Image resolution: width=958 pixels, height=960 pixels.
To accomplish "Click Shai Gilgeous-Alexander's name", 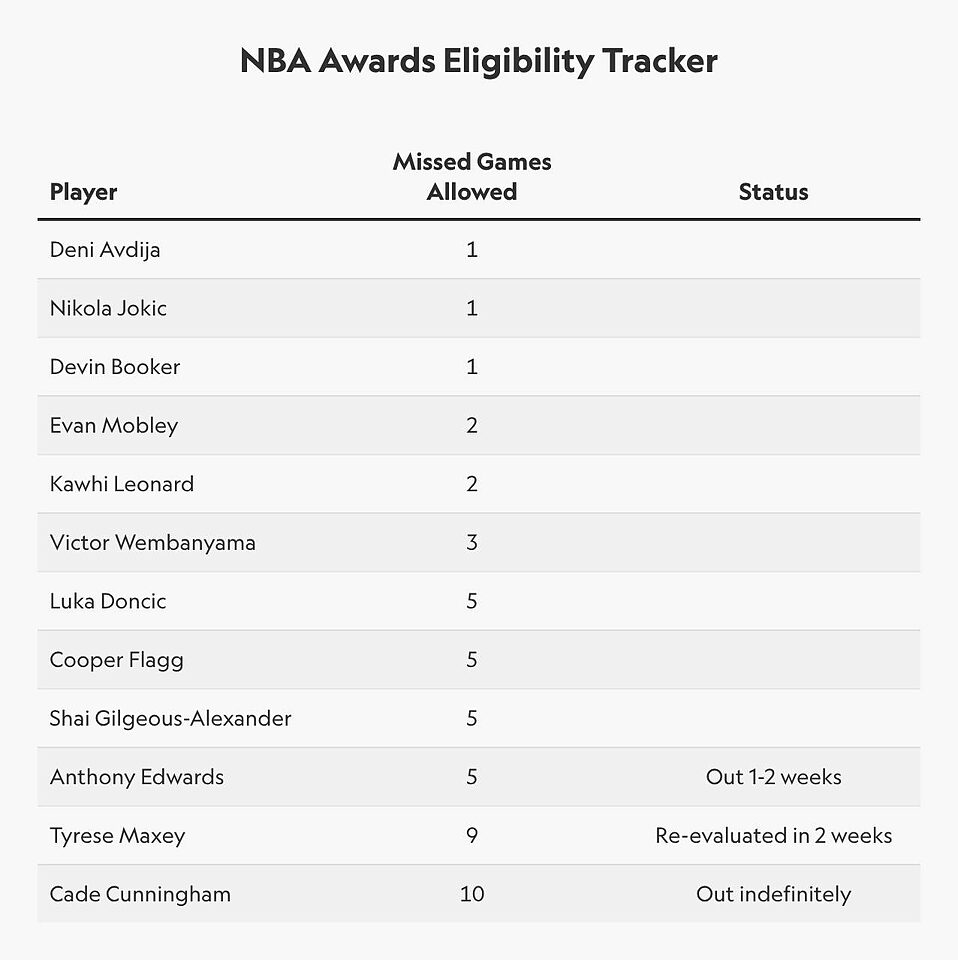I will [x=171, y=718].
